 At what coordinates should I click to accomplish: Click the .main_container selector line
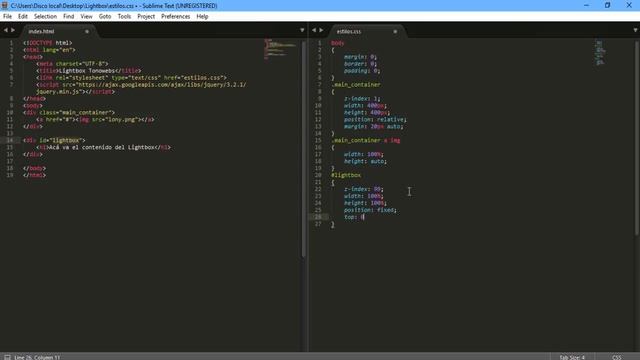[x=356, y=84]
